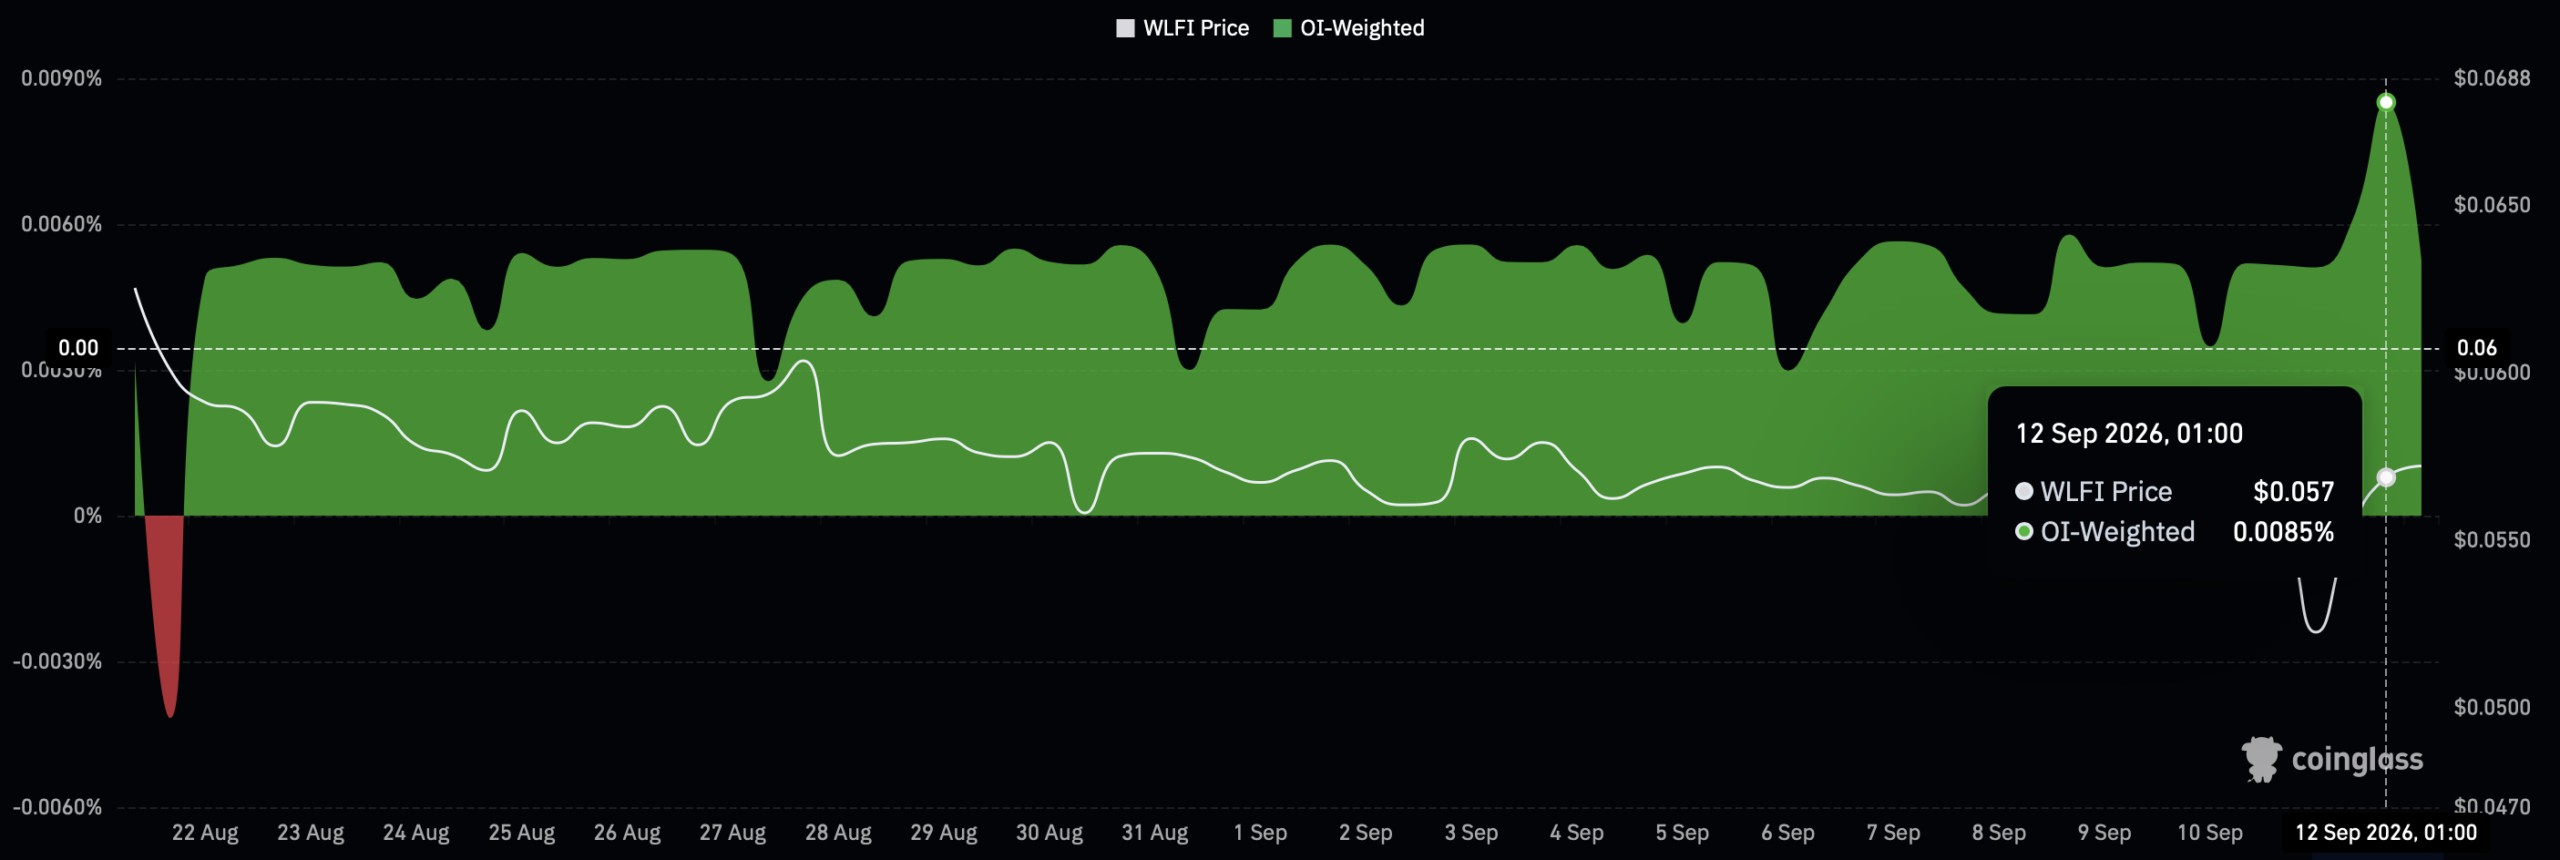Click the $0.0650 right axis label
The image size is (2560, 860).
tap(2492, 205)
